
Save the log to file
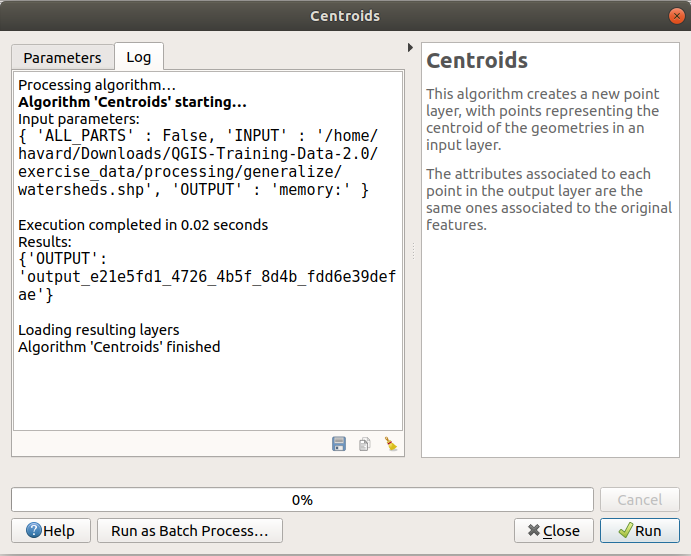click(340, 444)
